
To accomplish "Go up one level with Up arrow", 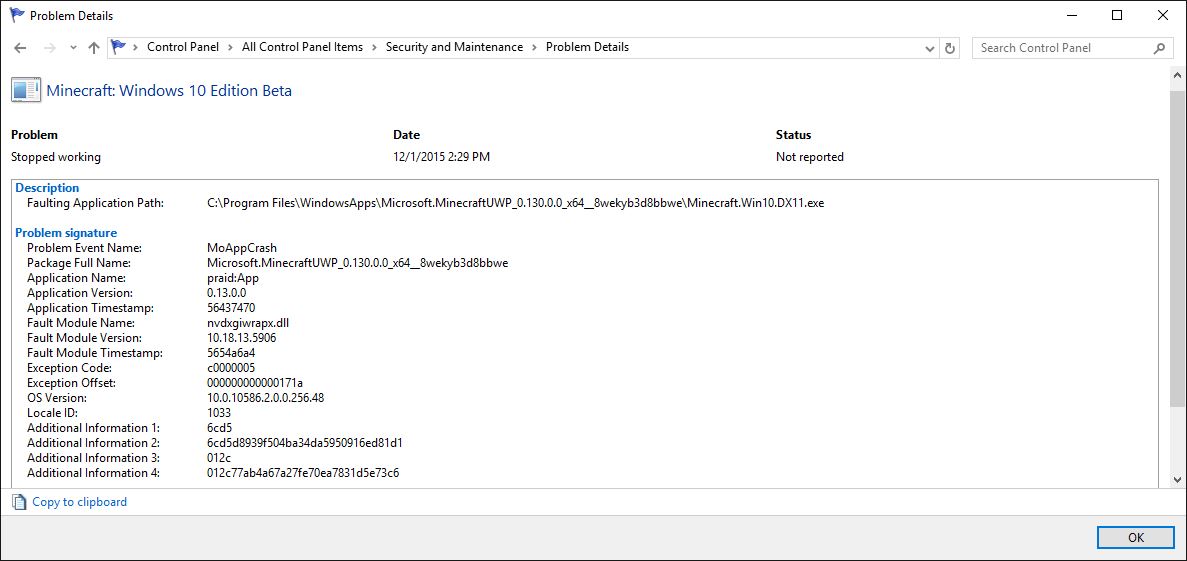I will (x=94, y=48).
